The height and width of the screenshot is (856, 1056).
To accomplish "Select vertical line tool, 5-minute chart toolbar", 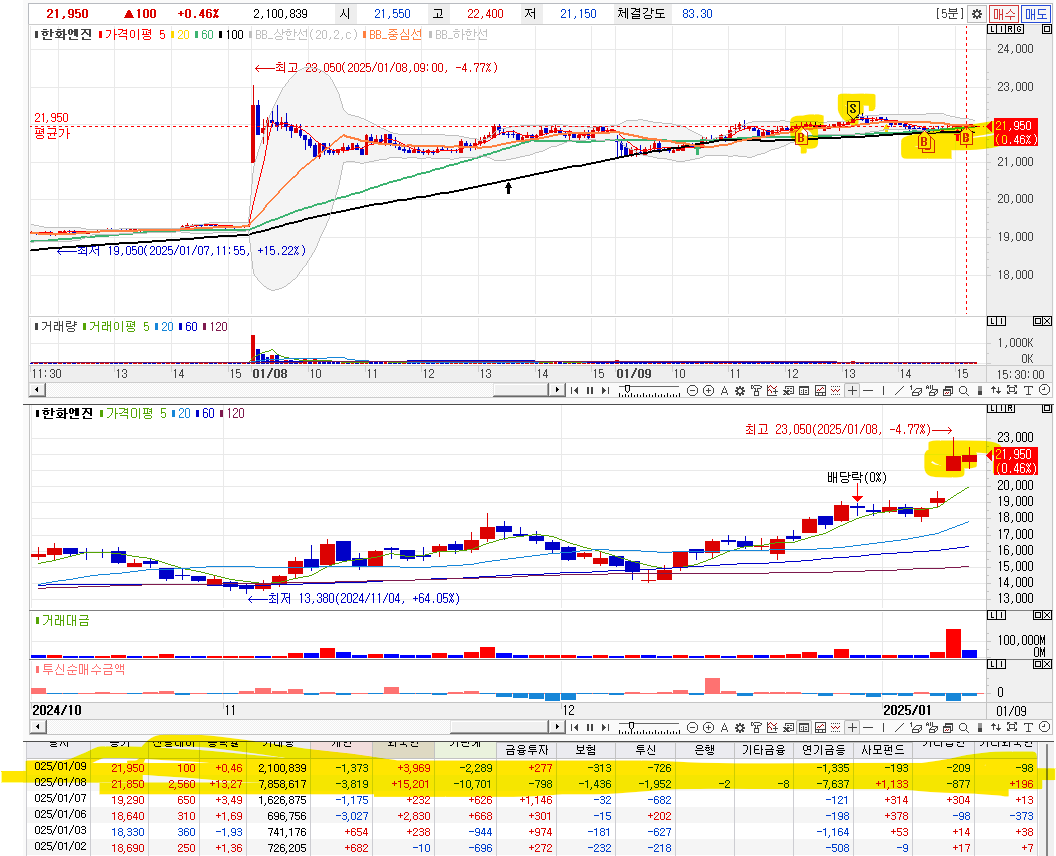I will [884, 391].
